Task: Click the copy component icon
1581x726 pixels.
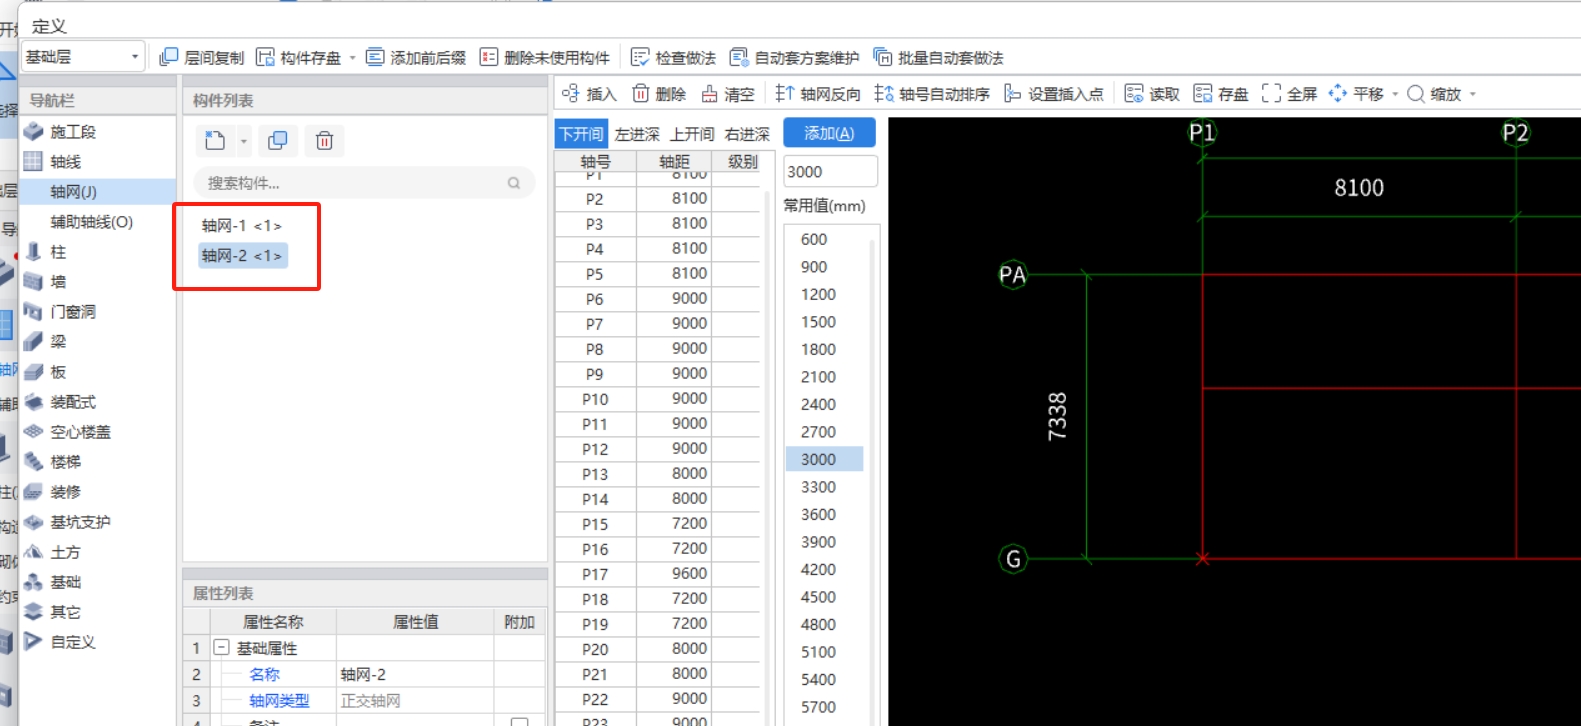Action: pyautogui.click(x=278, y=141)
